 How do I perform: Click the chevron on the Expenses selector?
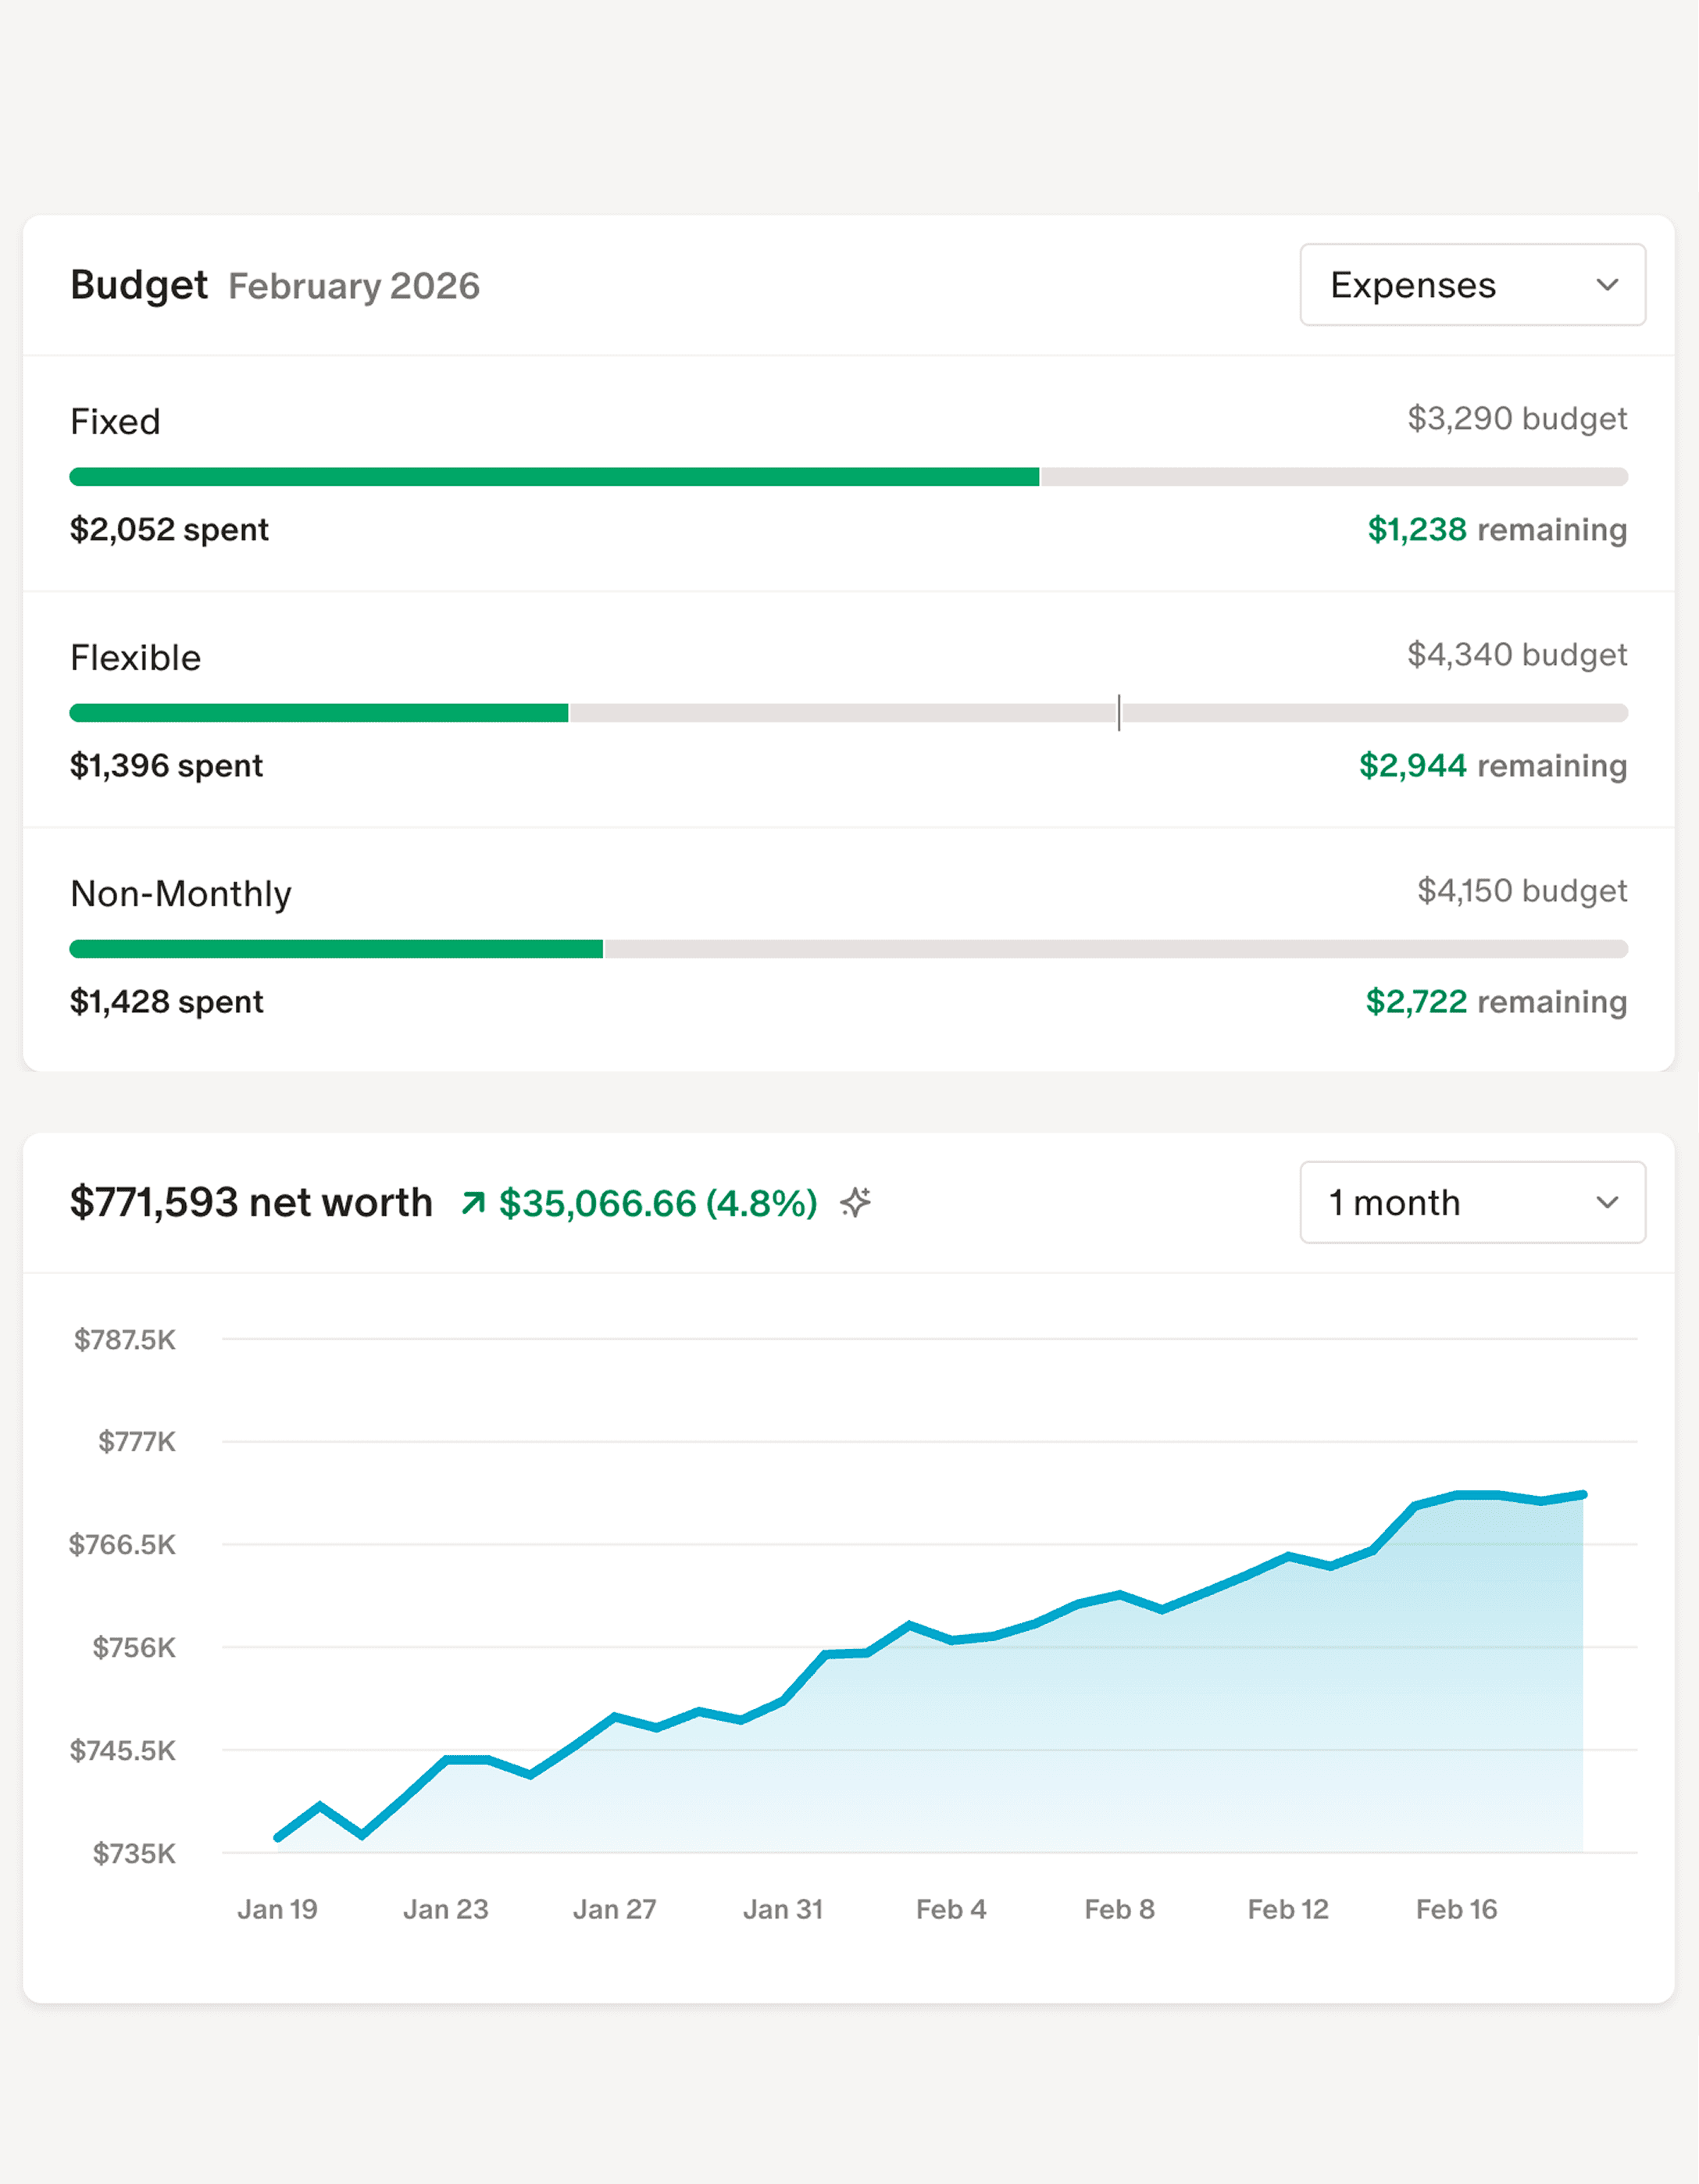click(1608, 286)
